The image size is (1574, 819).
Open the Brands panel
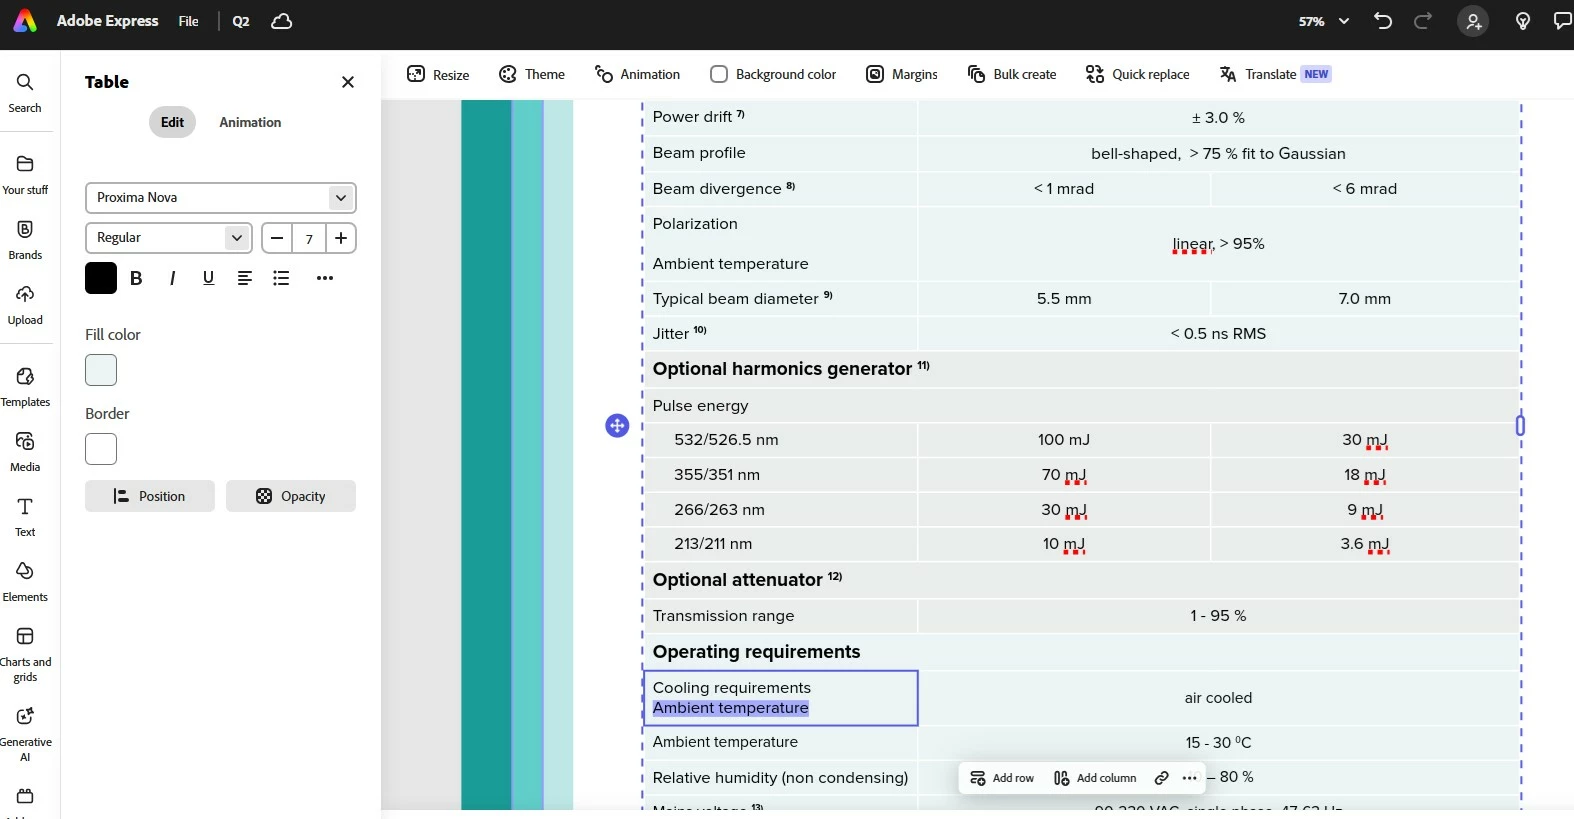25,240
